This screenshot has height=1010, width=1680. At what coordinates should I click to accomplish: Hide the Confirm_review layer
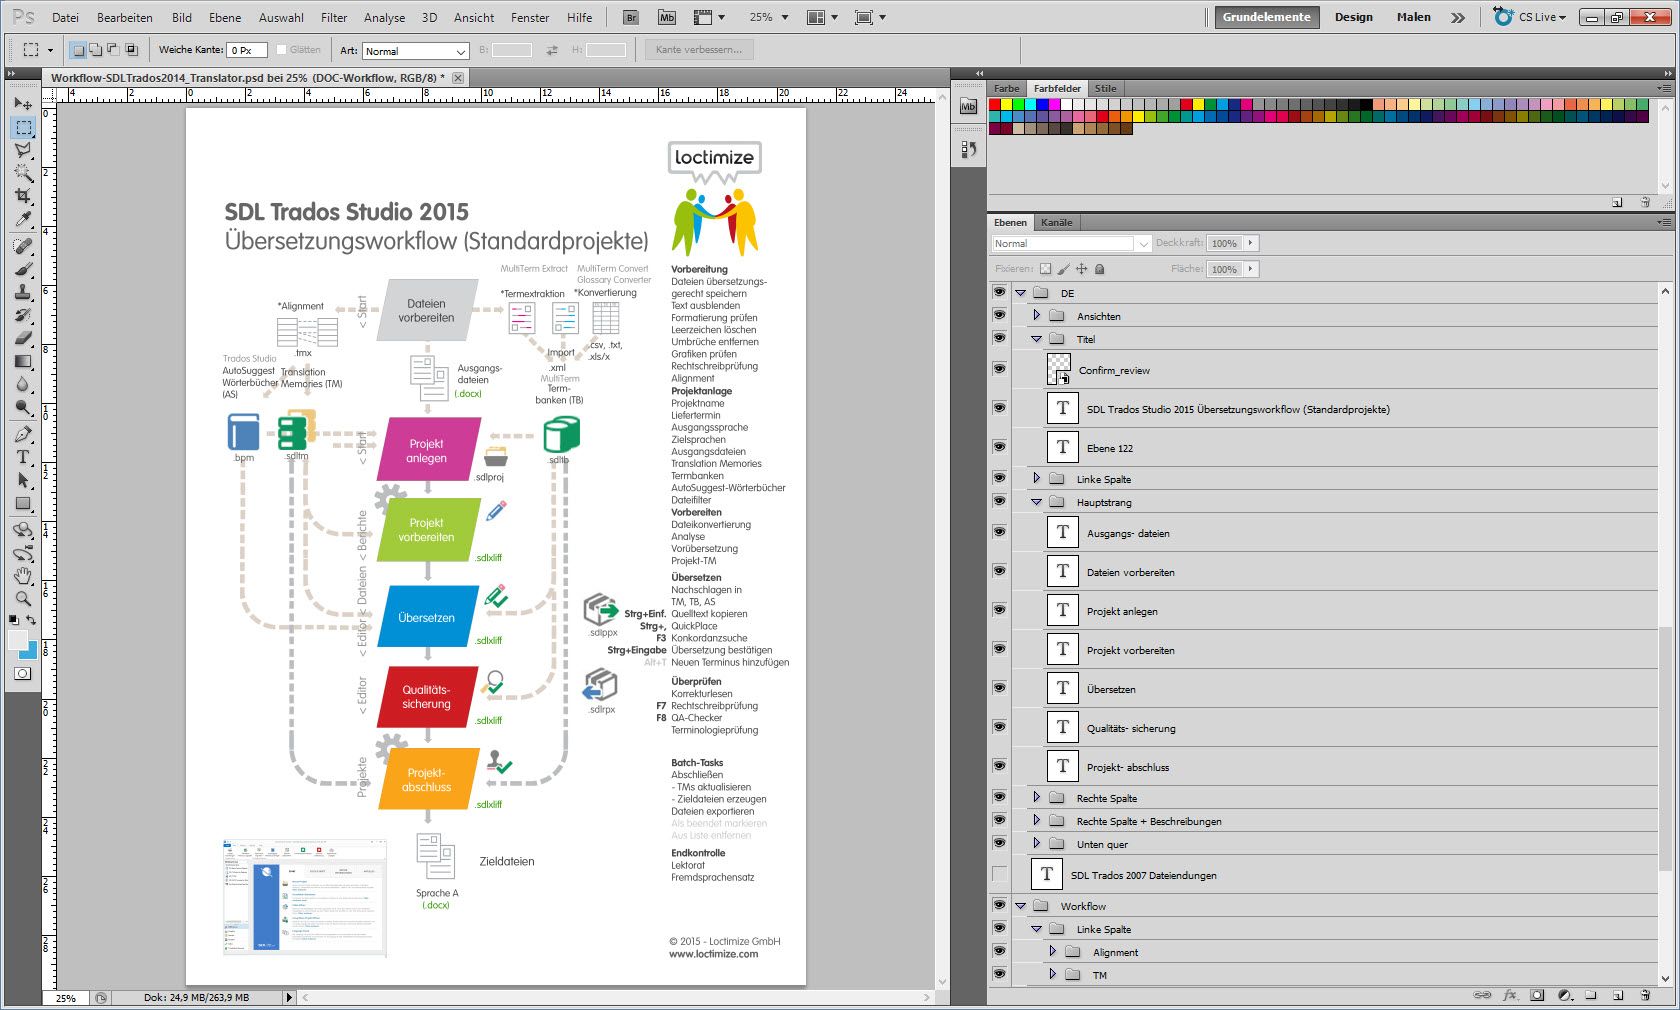click(x=999, y=369)
